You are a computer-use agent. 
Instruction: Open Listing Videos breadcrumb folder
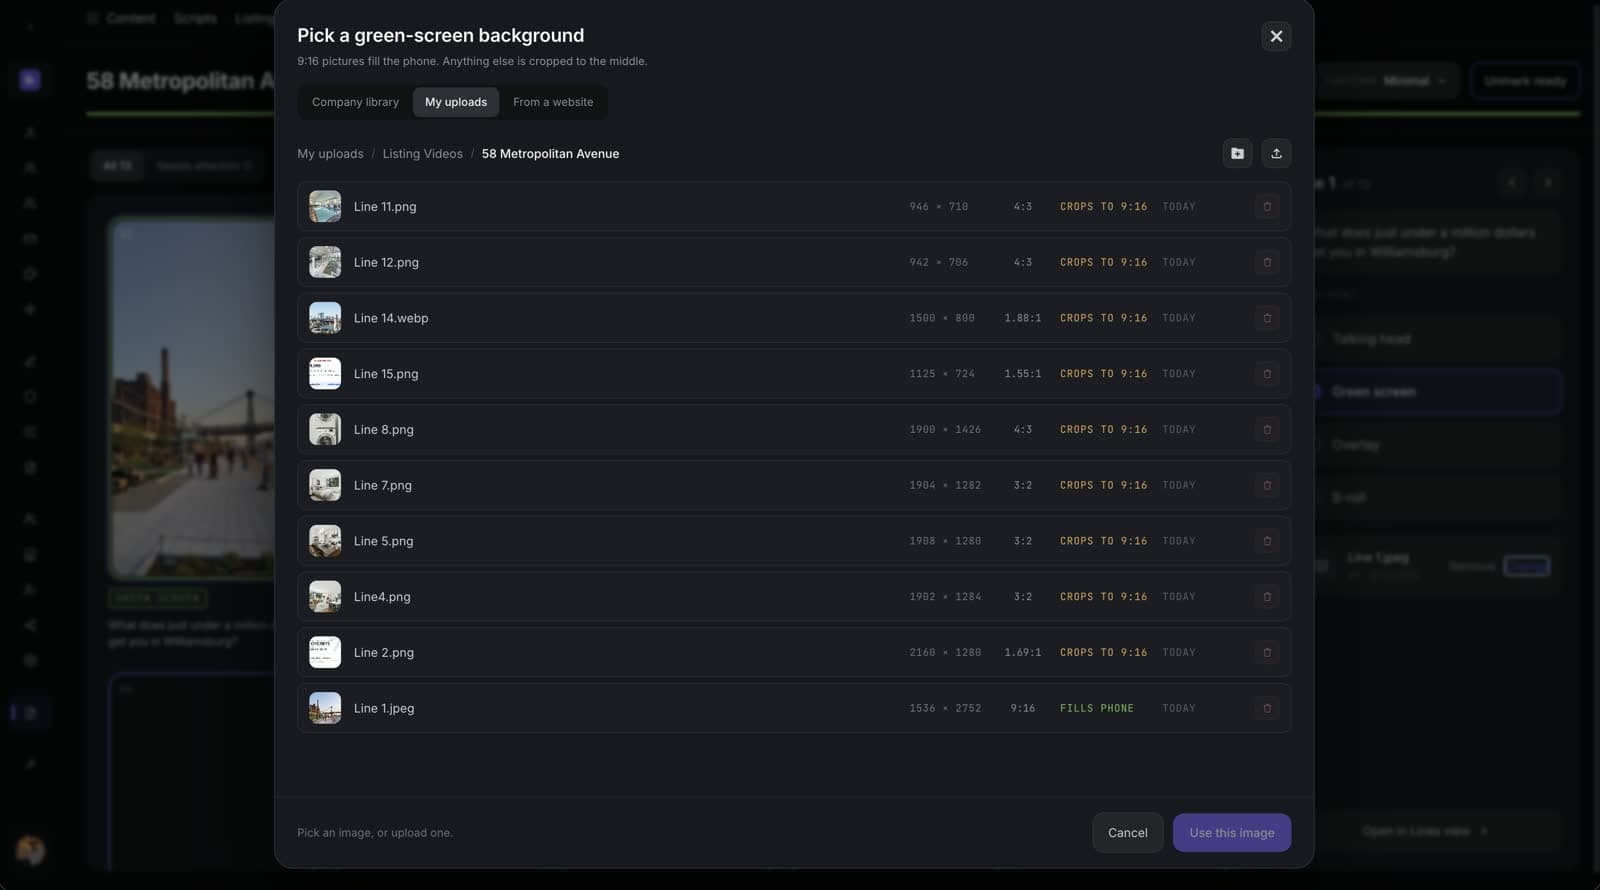[x=422, y=154]
